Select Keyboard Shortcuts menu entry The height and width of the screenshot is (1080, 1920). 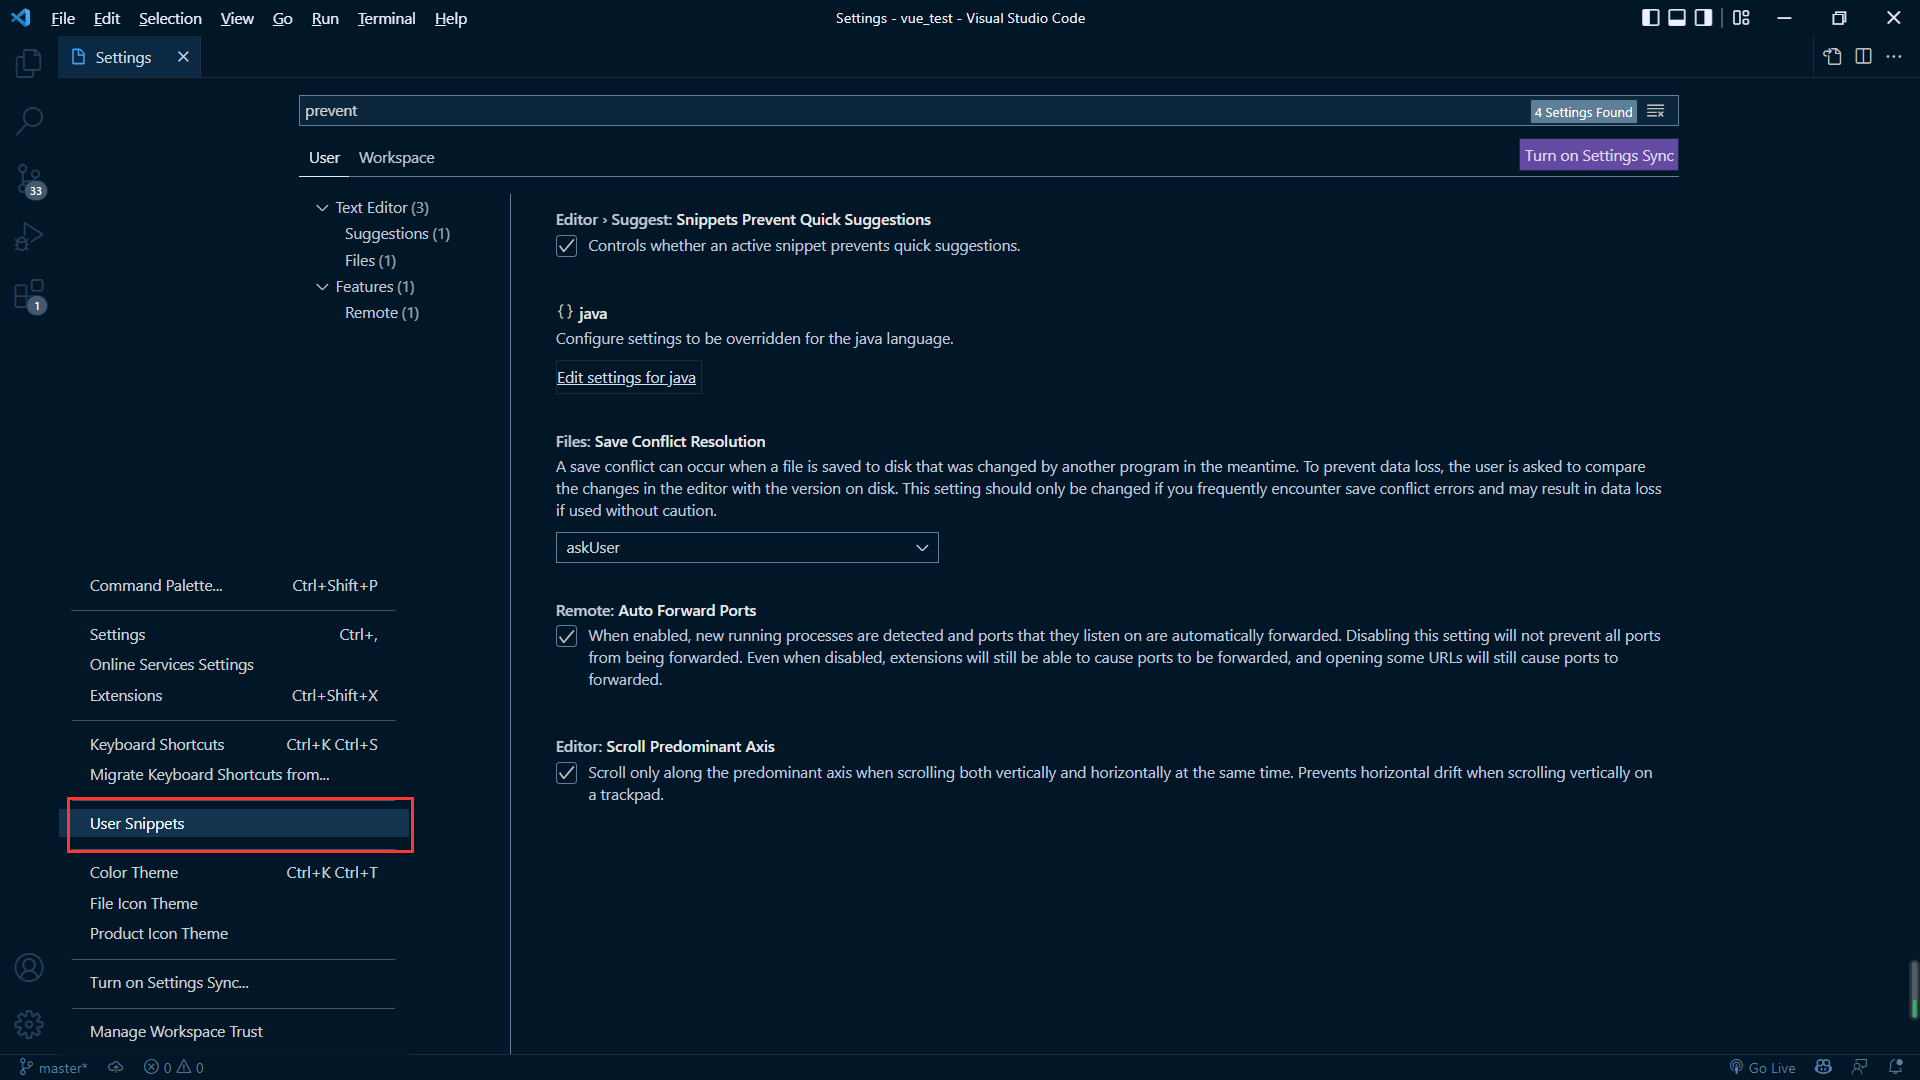point(234,745)
